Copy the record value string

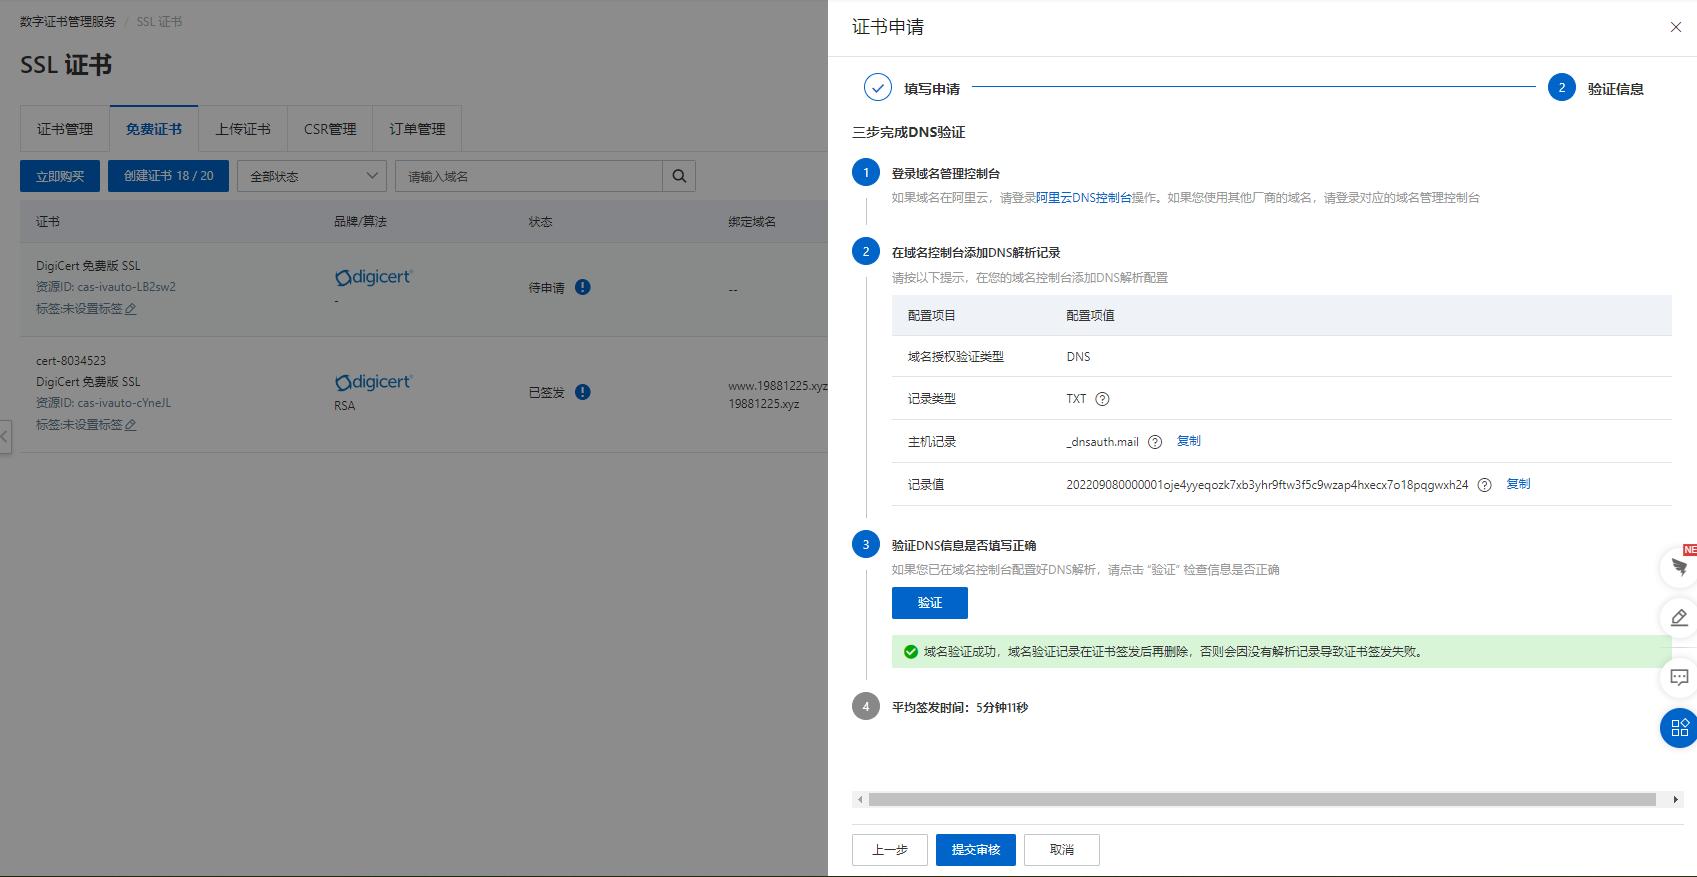[x=1519, y=484]
